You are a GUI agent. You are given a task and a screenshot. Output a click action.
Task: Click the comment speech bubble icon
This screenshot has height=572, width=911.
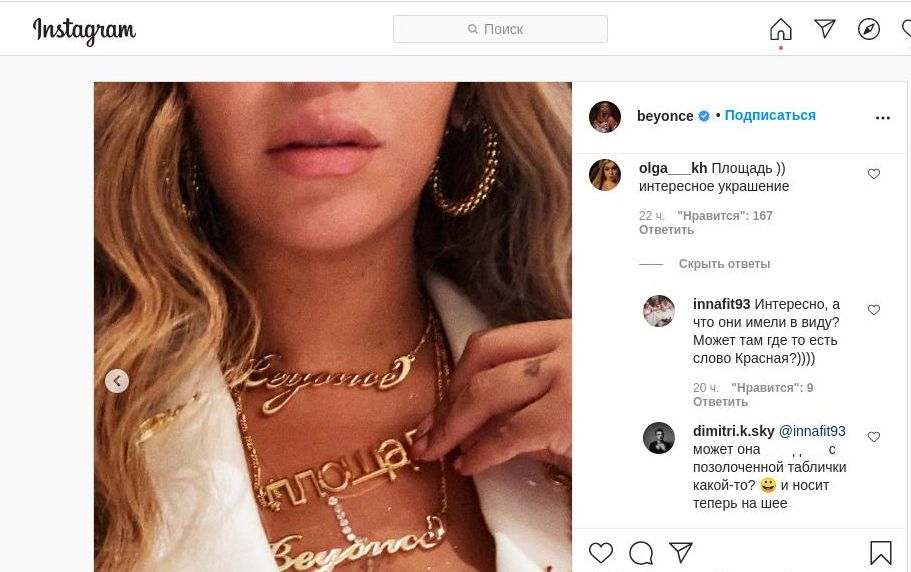click(x=641, y=552)
